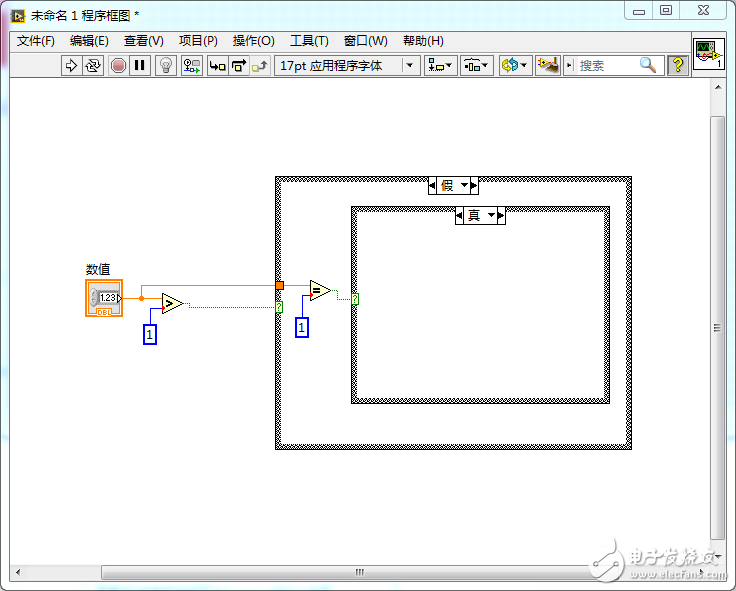Minimize the block diagram window

click(639, 11)
